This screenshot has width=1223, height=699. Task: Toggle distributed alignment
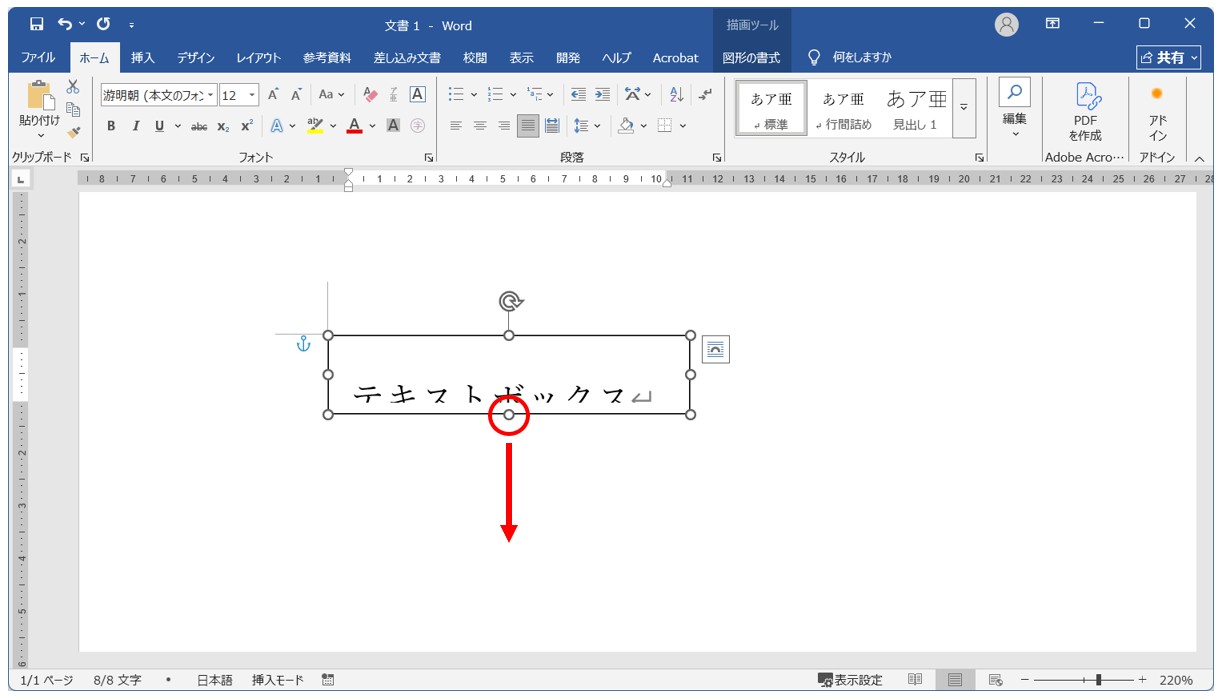coord(552,126)
